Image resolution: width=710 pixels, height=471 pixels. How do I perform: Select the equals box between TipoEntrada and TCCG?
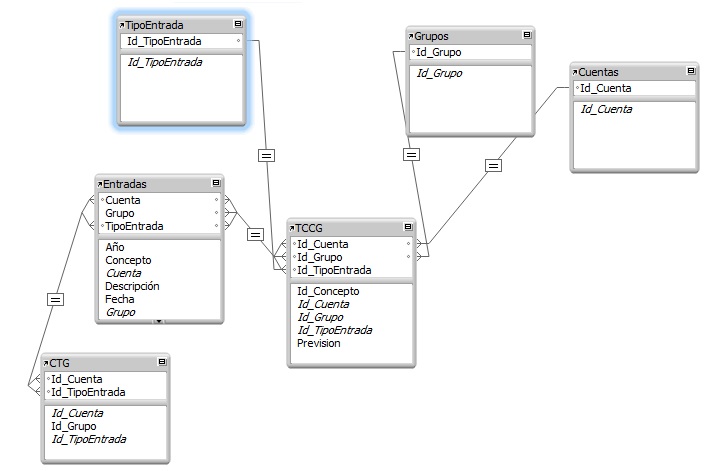point(265,155)
